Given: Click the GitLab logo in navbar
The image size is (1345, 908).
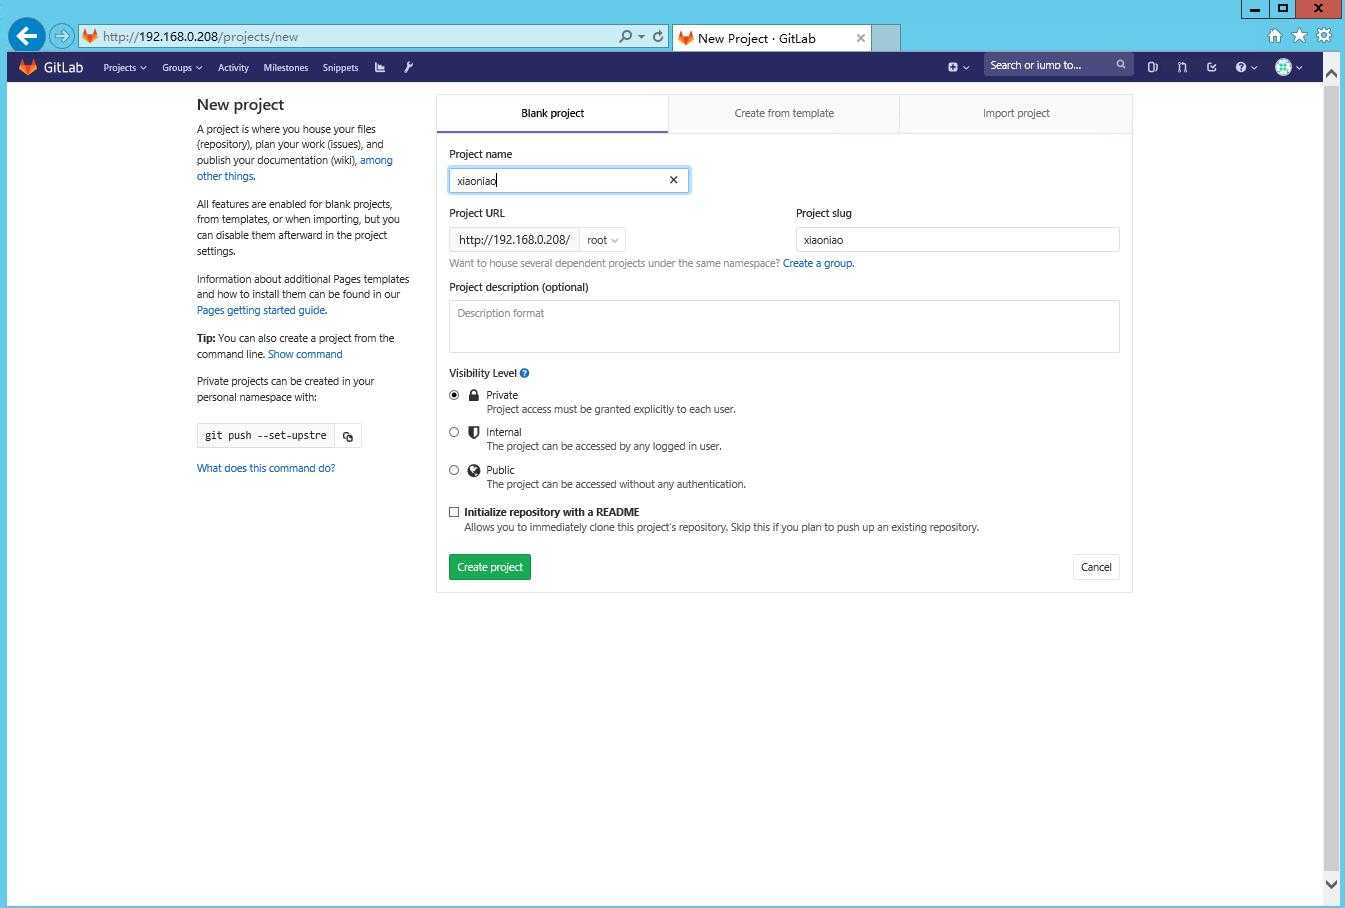Looking at the screenshot, I should click(x=51, y=67).
